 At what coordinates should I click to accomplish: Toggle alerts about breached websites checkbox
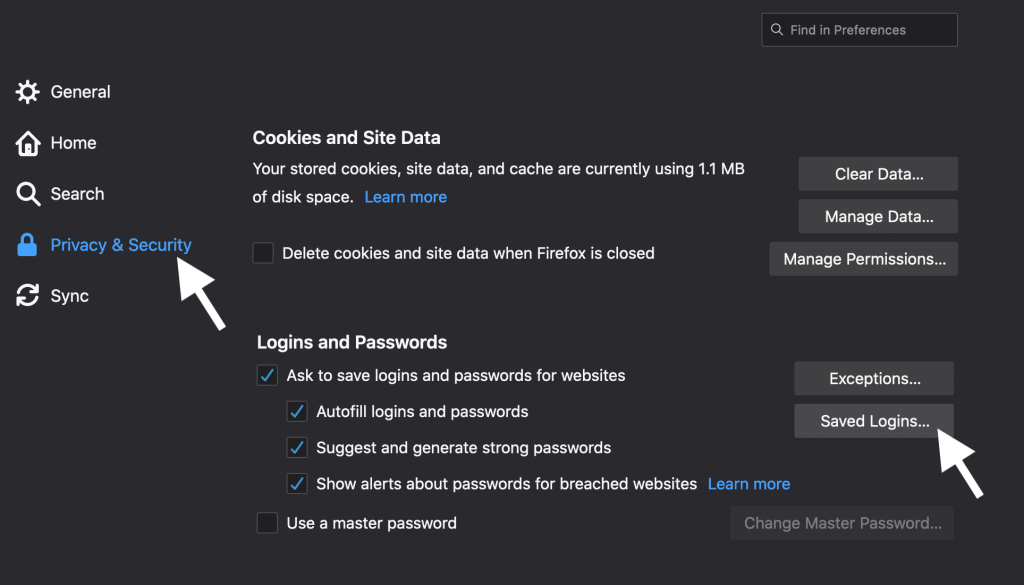(x=297, y=484)
